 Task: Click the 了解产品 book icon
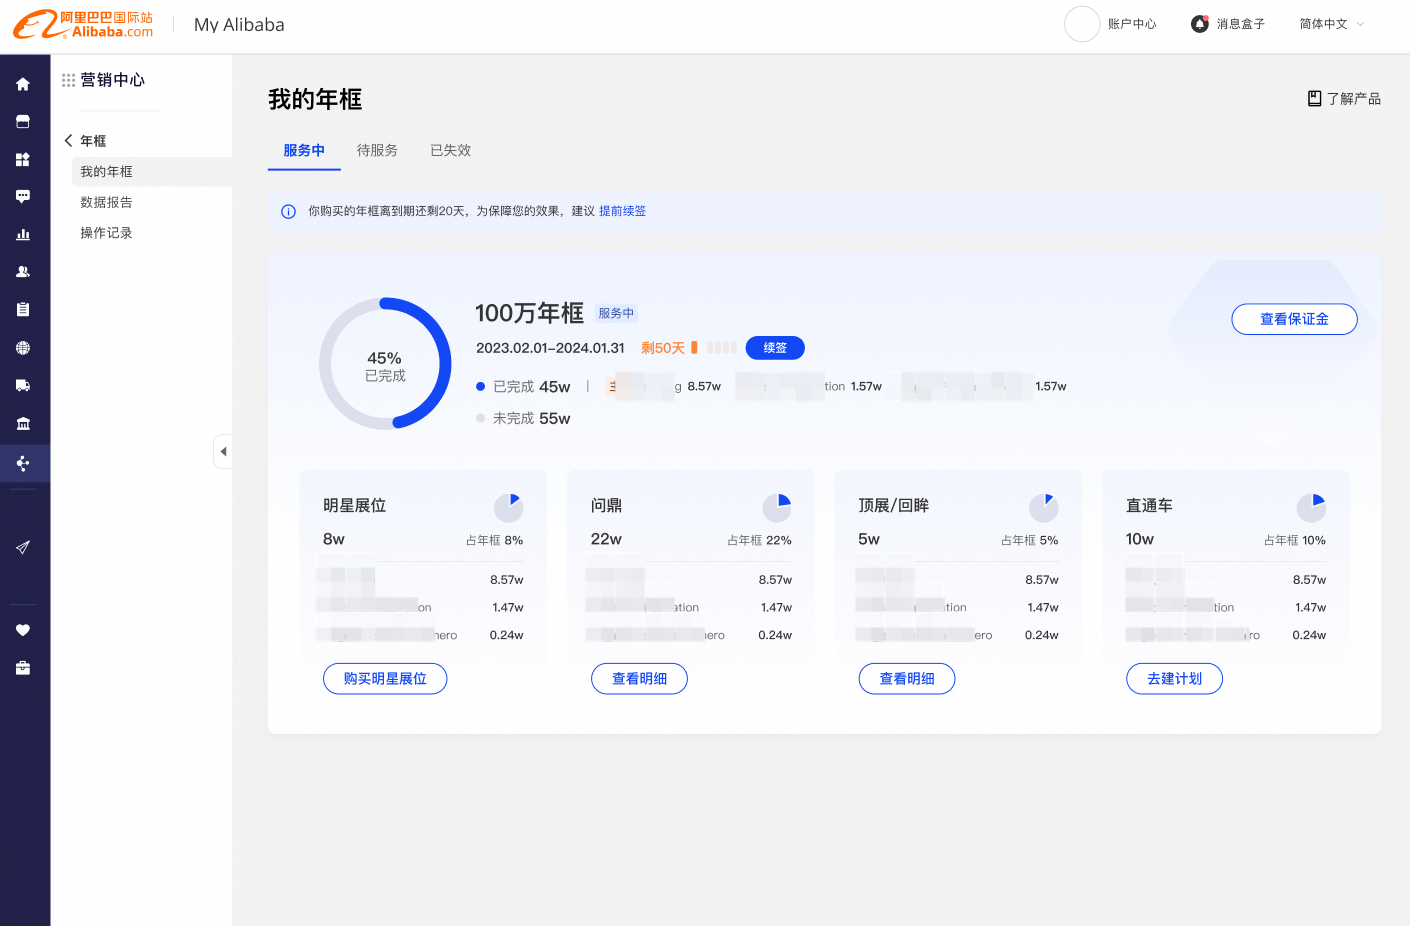click(x=1315, y=98)
